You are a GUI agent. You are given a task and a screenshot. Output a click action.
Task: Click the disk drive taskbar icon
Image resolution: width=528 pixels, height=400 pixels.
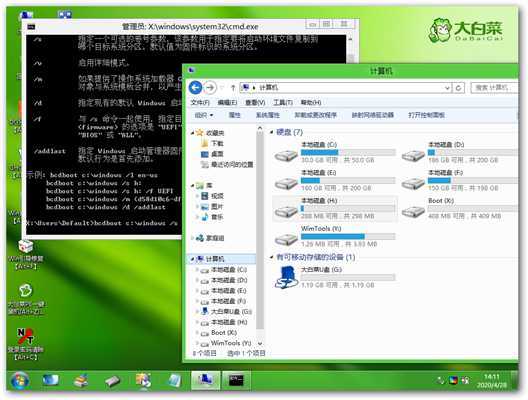point(112,381)
